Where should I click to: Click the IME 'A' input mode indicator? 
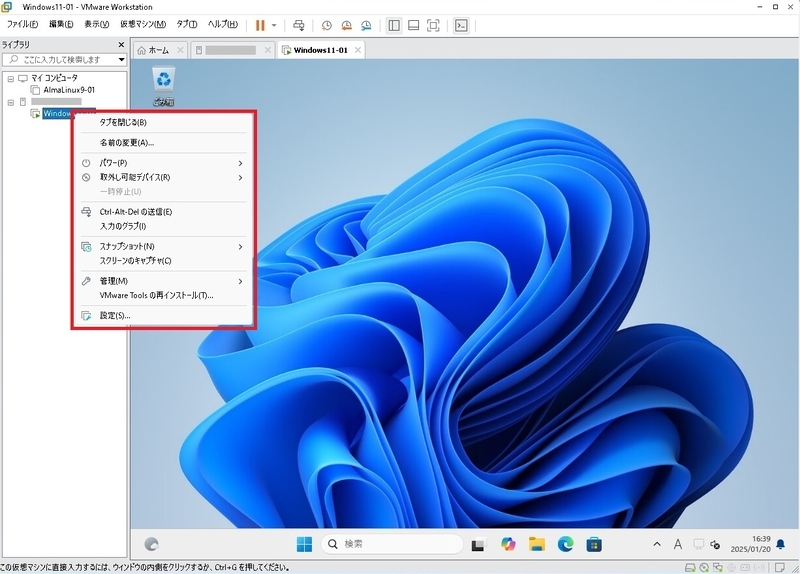tap(678, 544)
